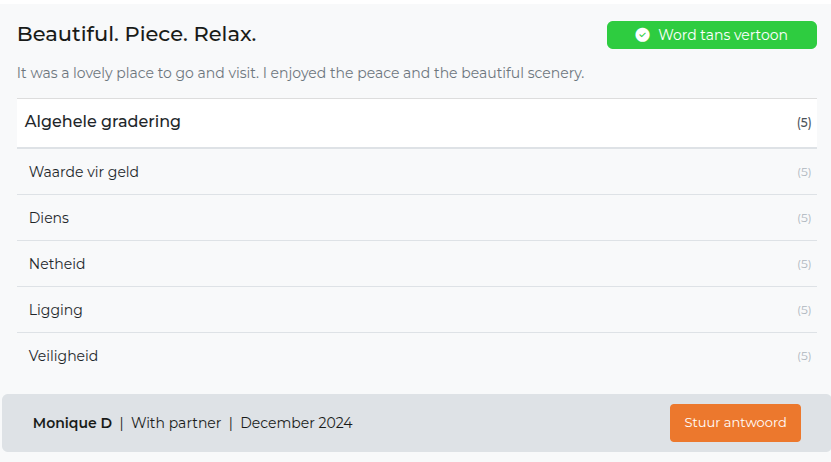Click the score beside "Netheid"
Screen dimensions: 831x462
coord(804,264)
